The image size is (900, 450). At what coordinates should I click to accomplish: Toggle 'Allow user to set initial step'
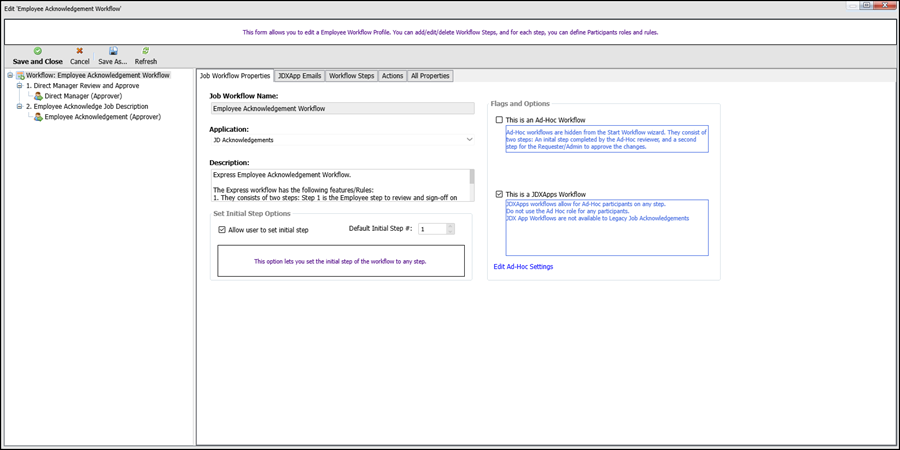[x=222, y=230]
